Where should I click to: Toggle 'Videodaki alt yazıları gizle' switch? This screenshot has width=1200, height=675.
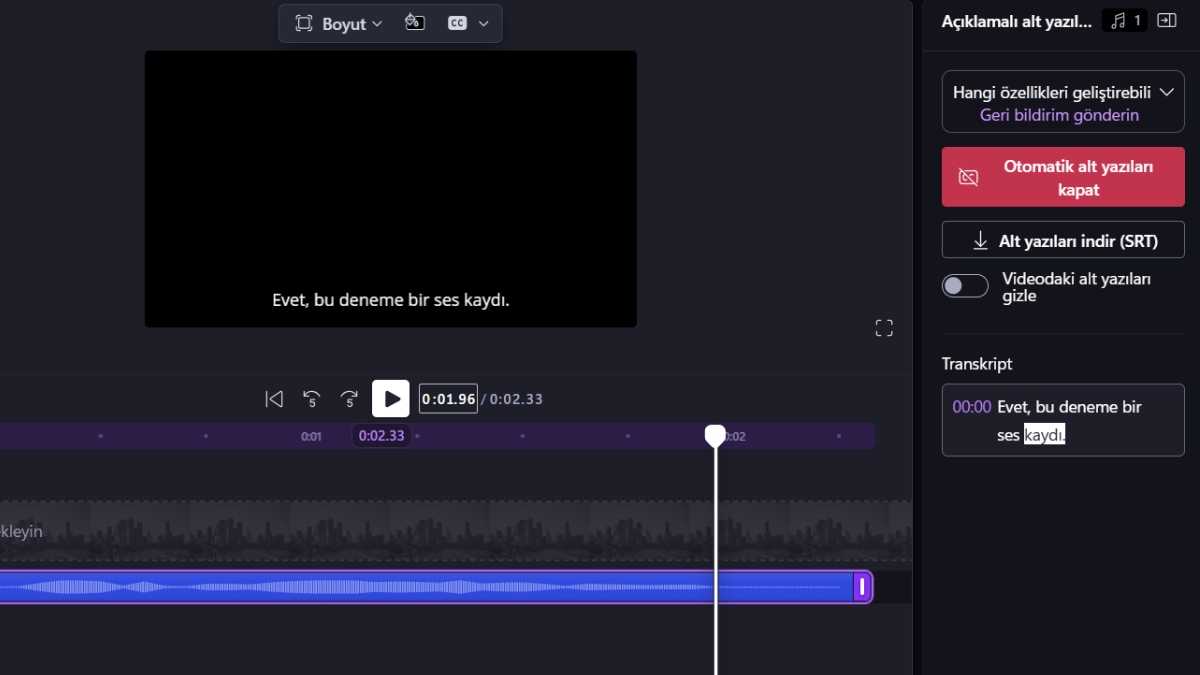click(965, 286)
